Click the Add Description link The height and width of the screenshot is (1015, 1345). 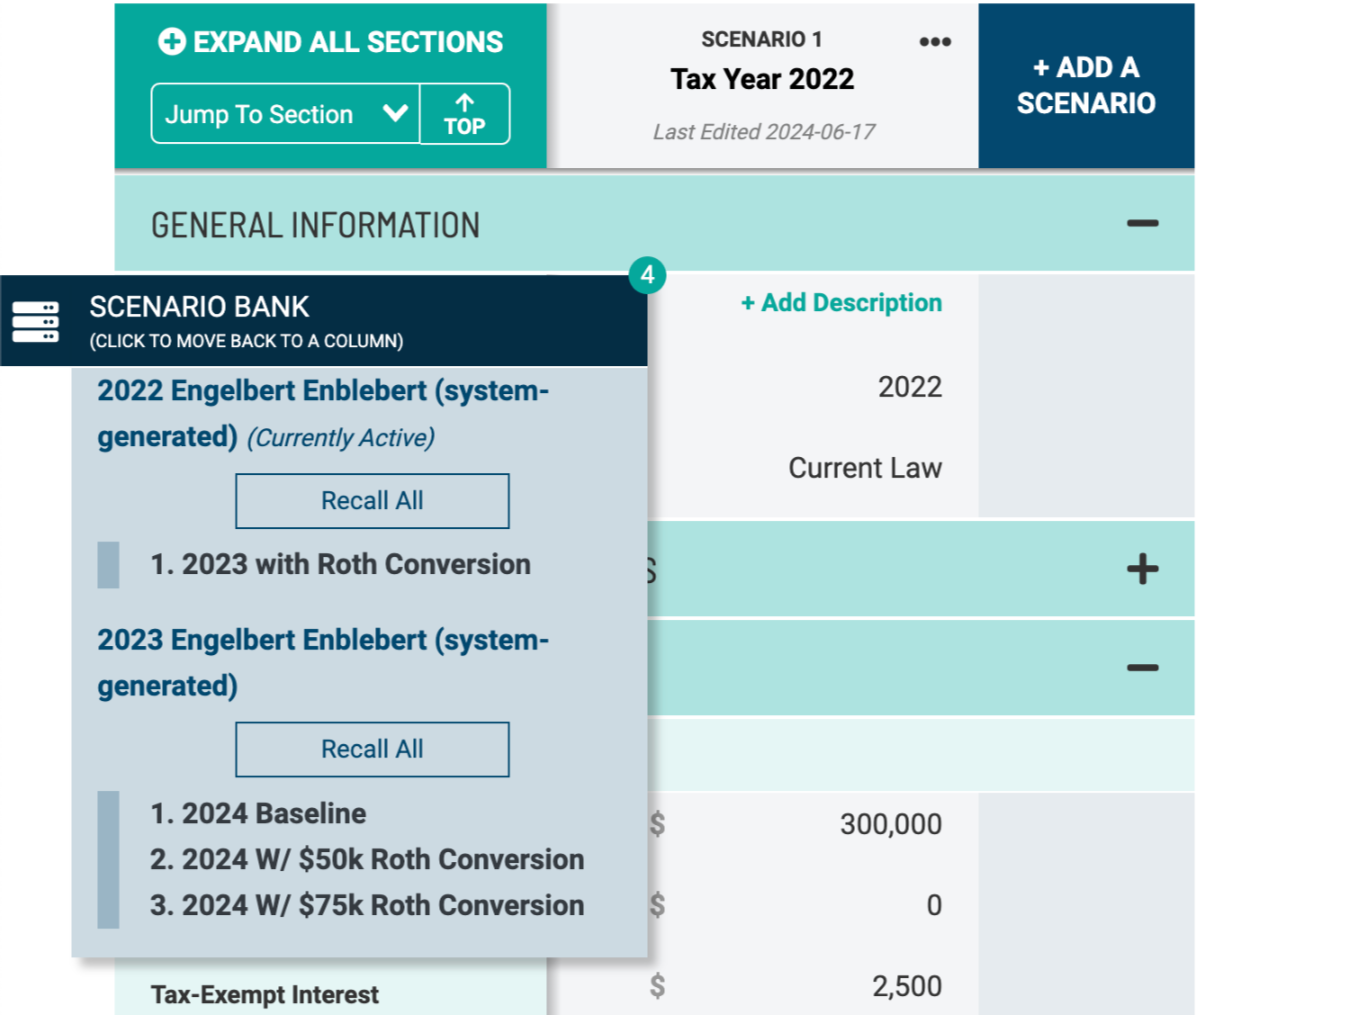(x=841, y=303)
